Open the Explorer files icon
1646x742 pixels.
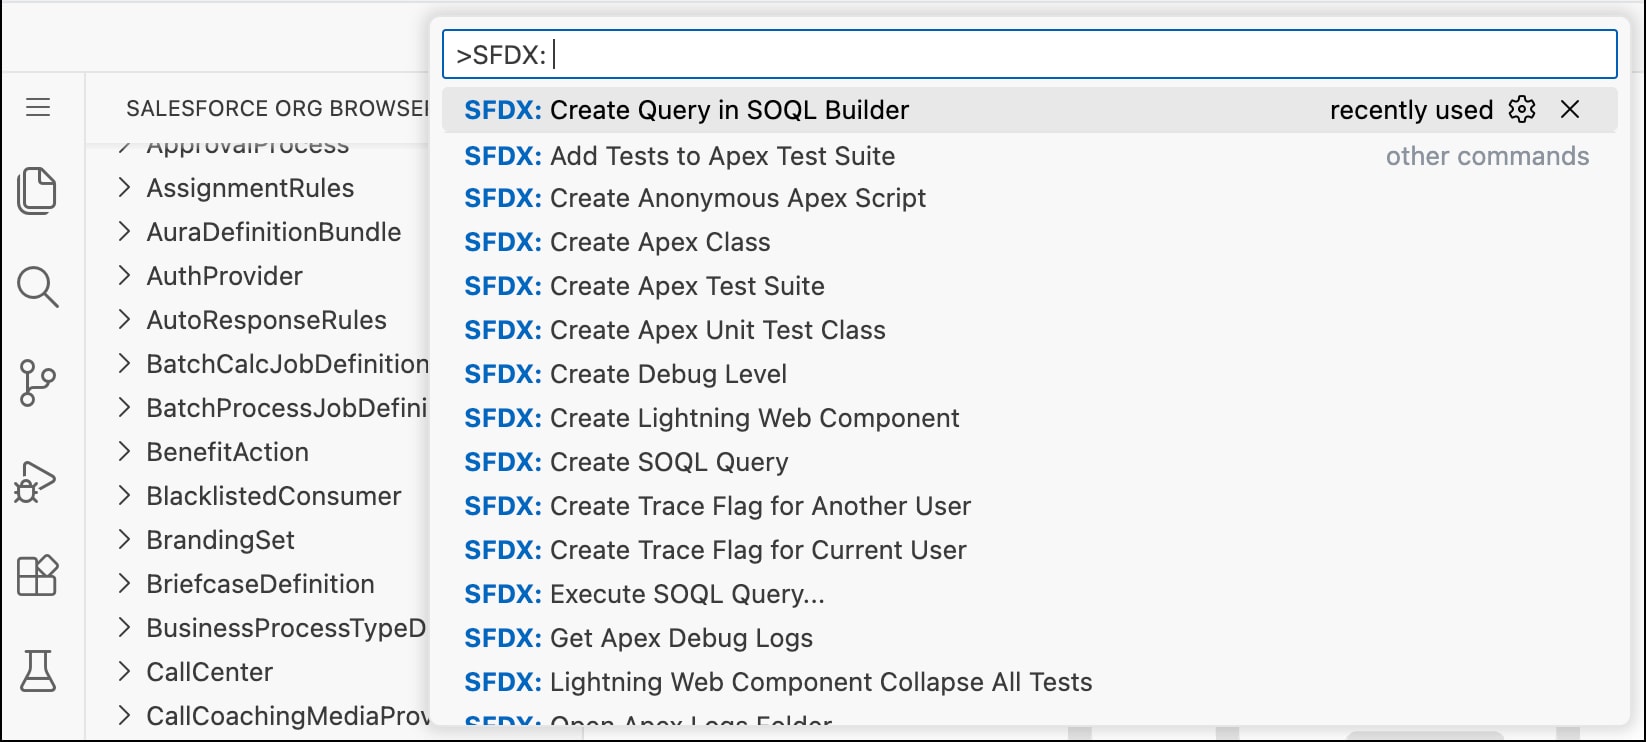tap(38, 190)
